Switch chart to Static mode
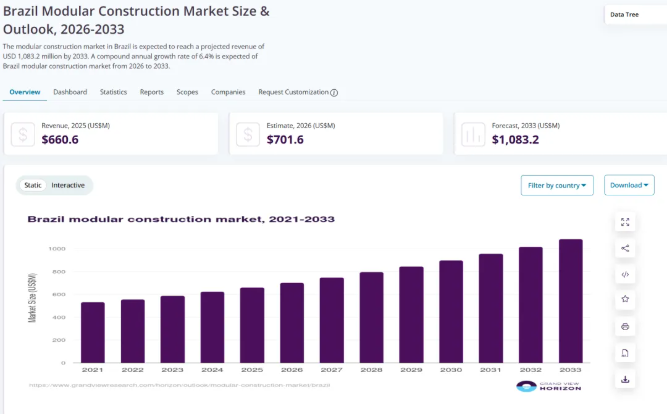The height and width of the screenshot is (420, 669). 33,185
